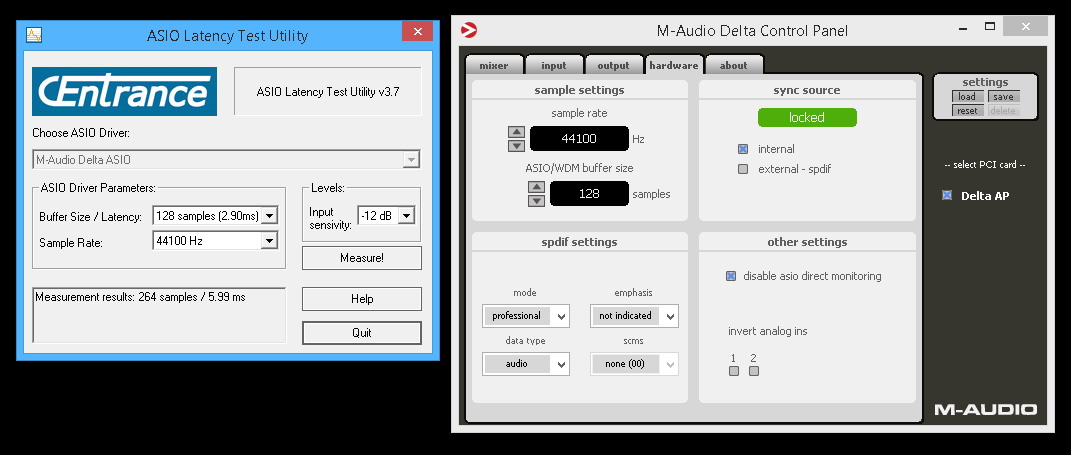The width and height of the screenshot is (1071, 455).
Task: Switch to the about tab
Action: click(x=734, y=66)
